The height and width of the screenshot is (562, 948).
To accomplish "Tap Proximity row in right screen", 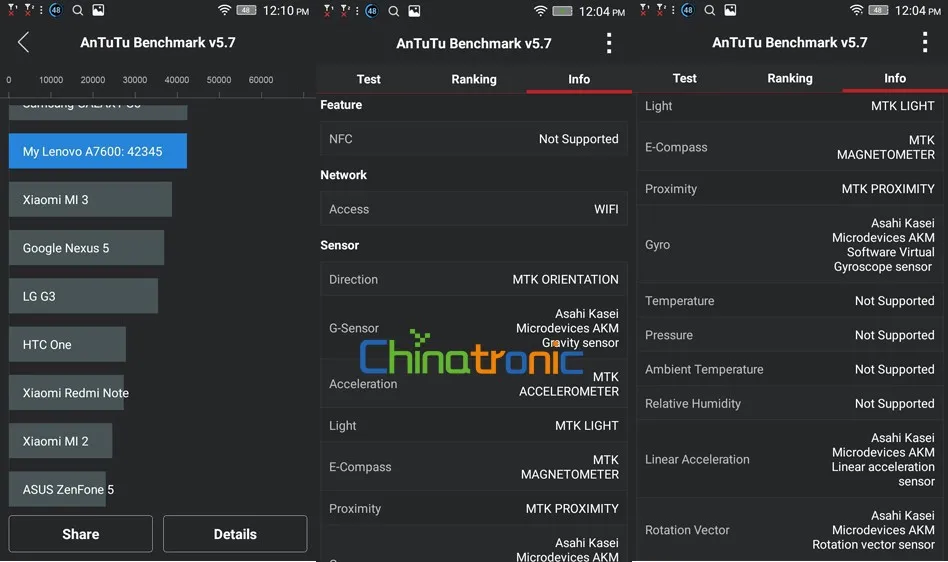I will coord(790,189).
